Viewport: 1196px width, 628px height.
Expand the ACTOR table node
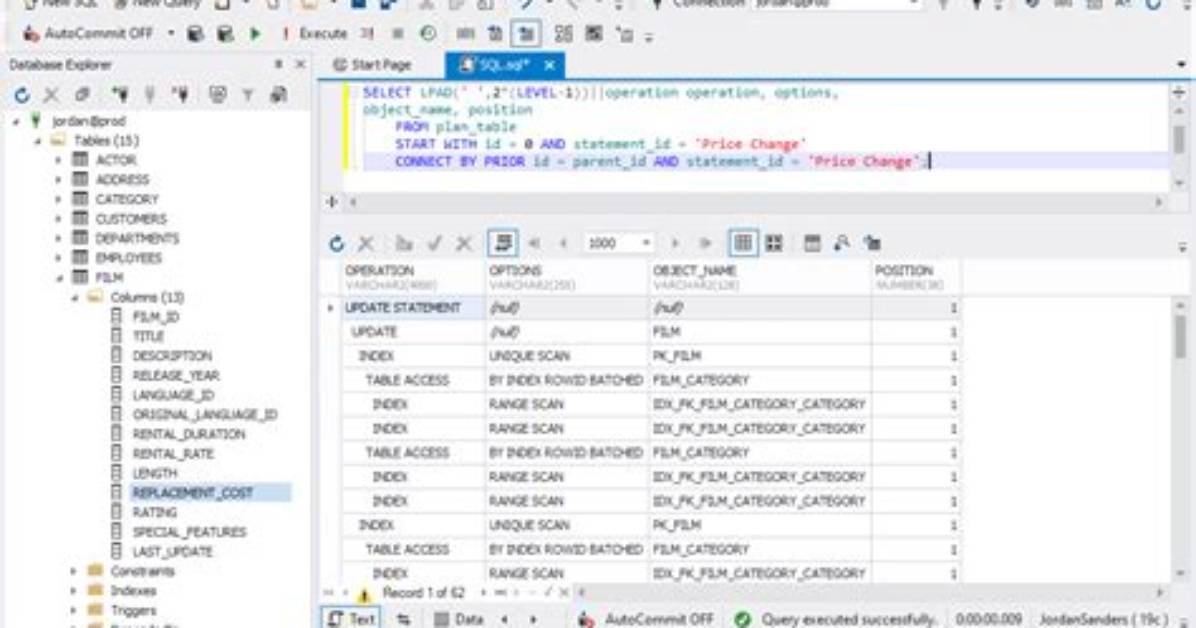click(59, 160)
